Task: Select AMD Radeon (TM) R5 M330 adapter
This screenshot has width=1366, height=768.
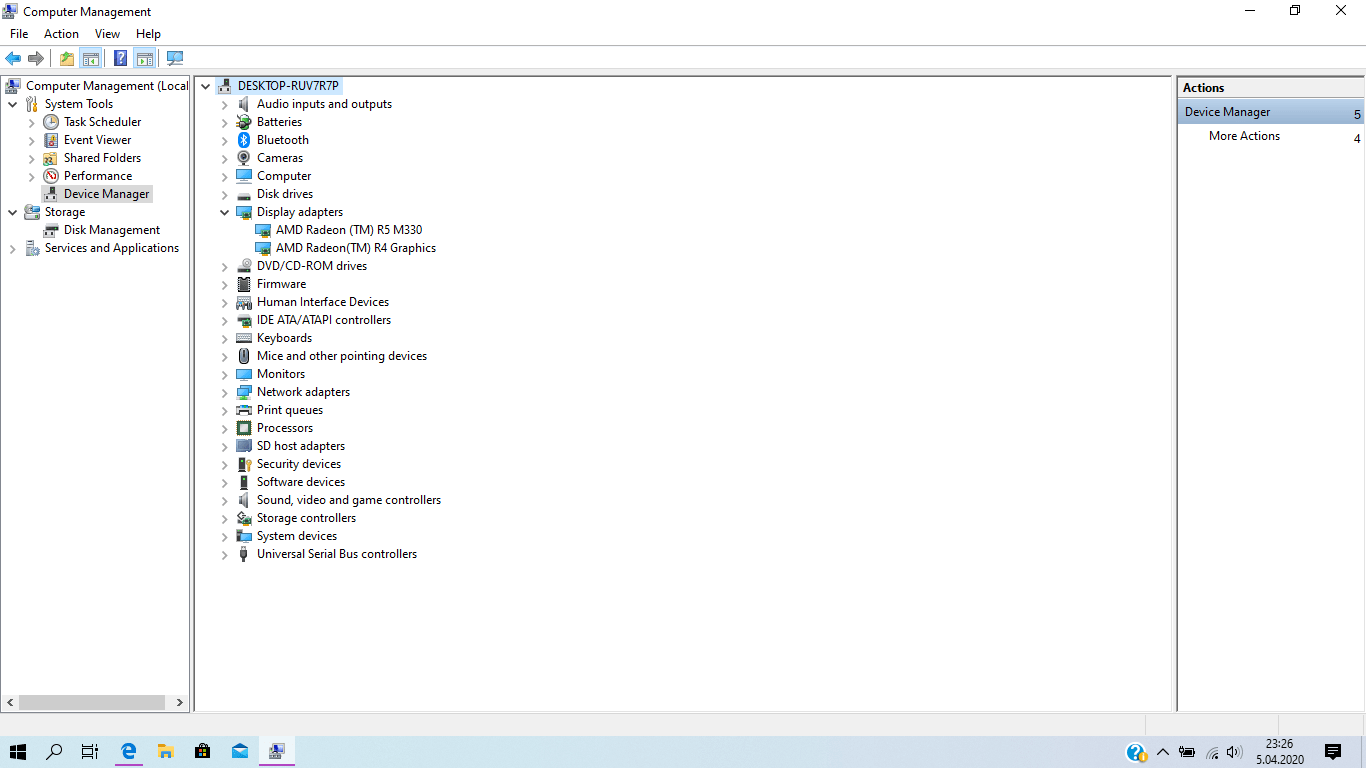Action: pyautogui.click(x=349, y=230)
